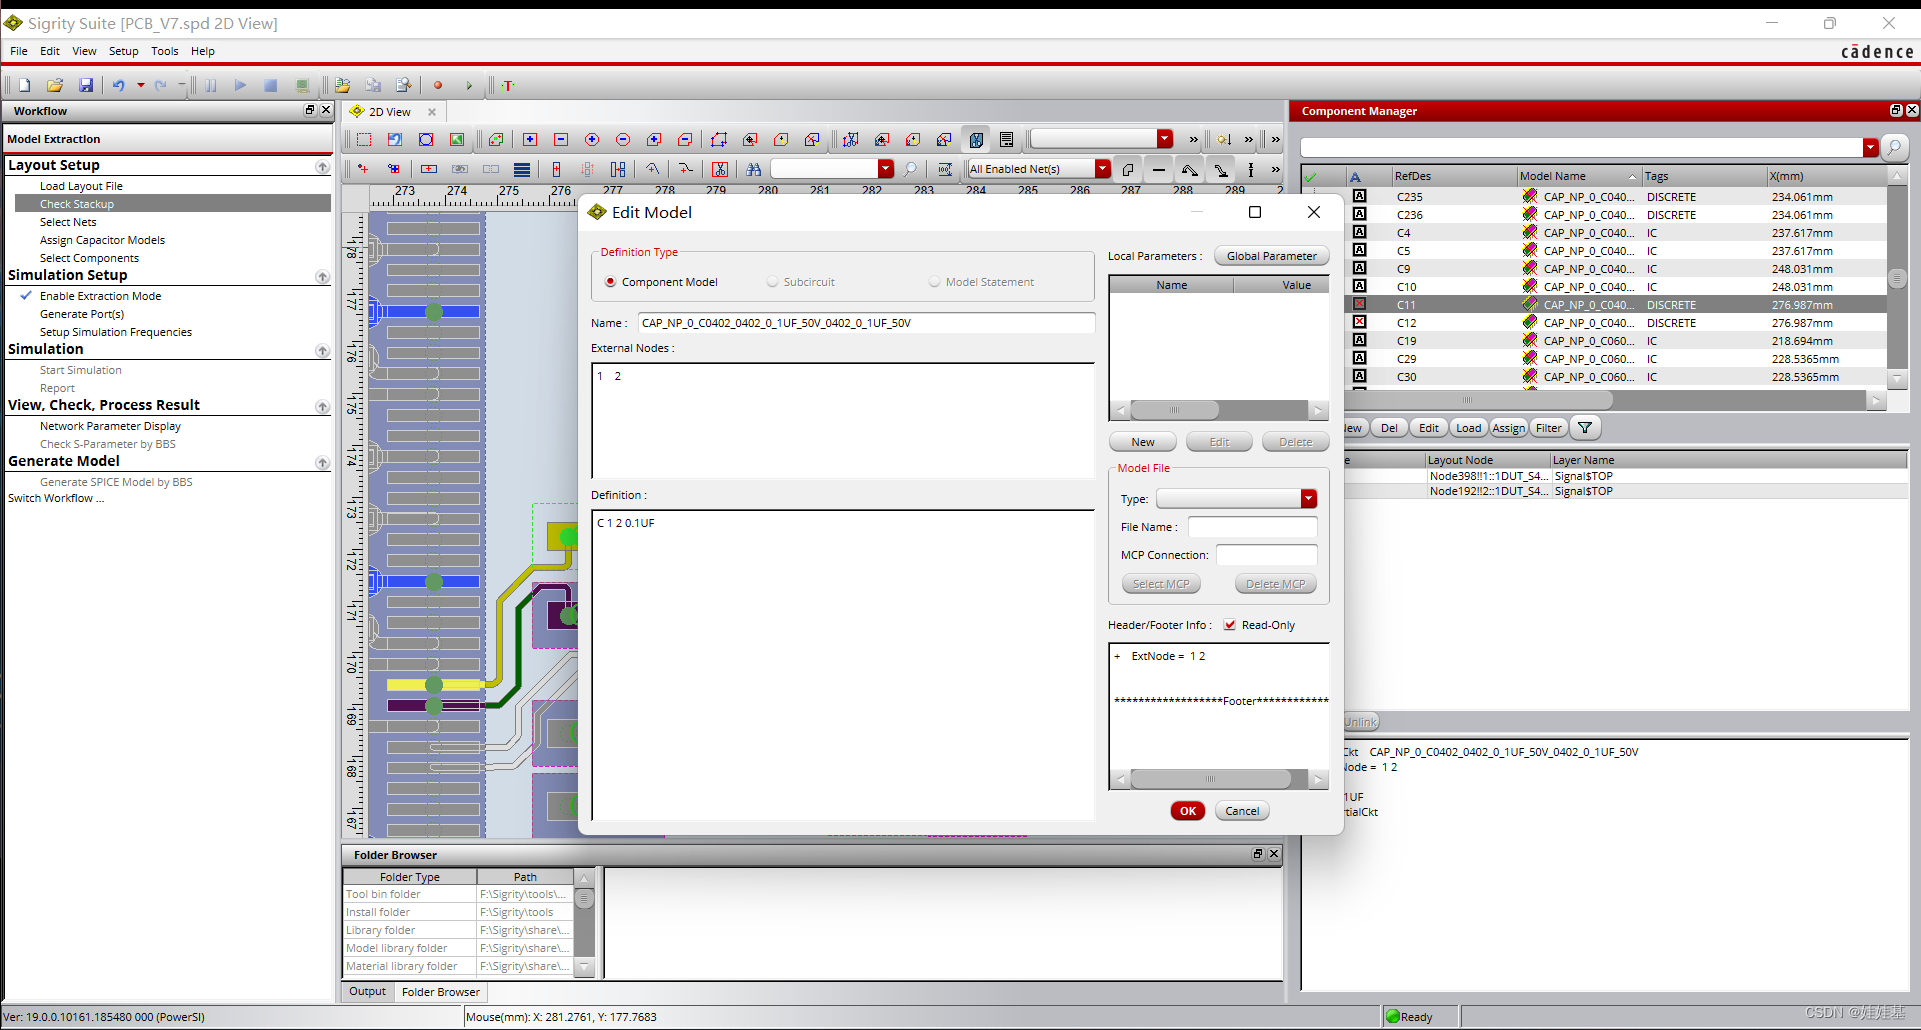Click the funnel filter icon in Component Manager

pos(1585,428)
